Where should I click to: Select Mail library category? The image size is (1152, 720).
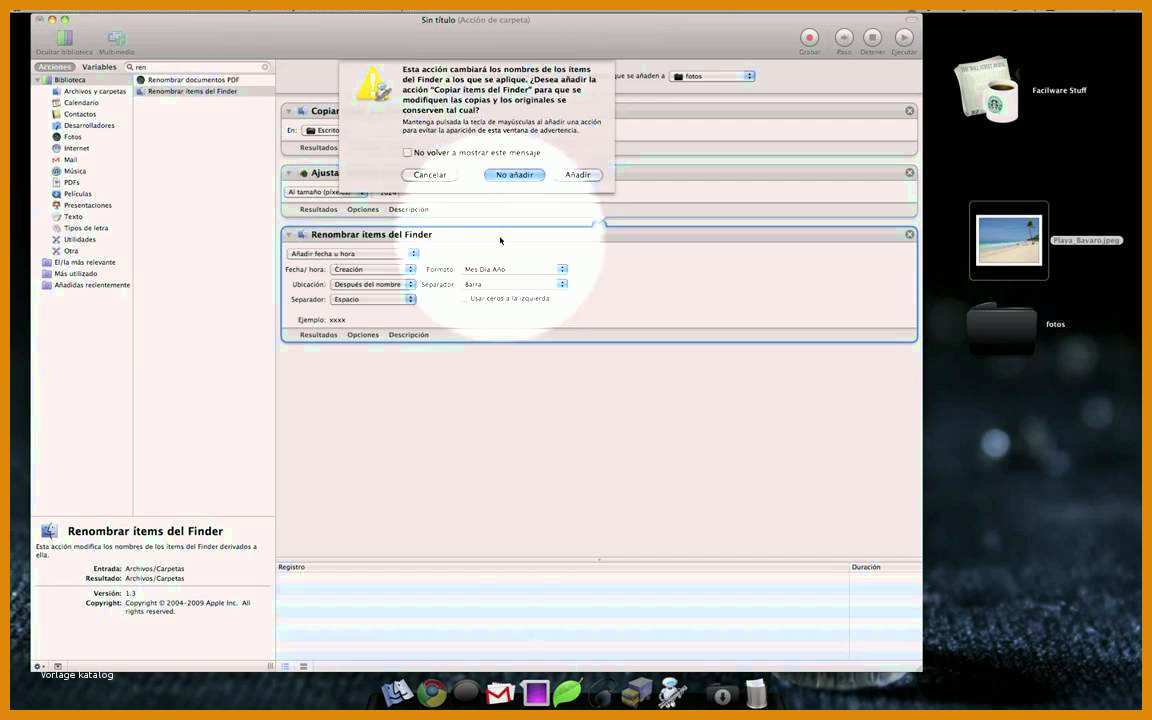pos(70,159)
